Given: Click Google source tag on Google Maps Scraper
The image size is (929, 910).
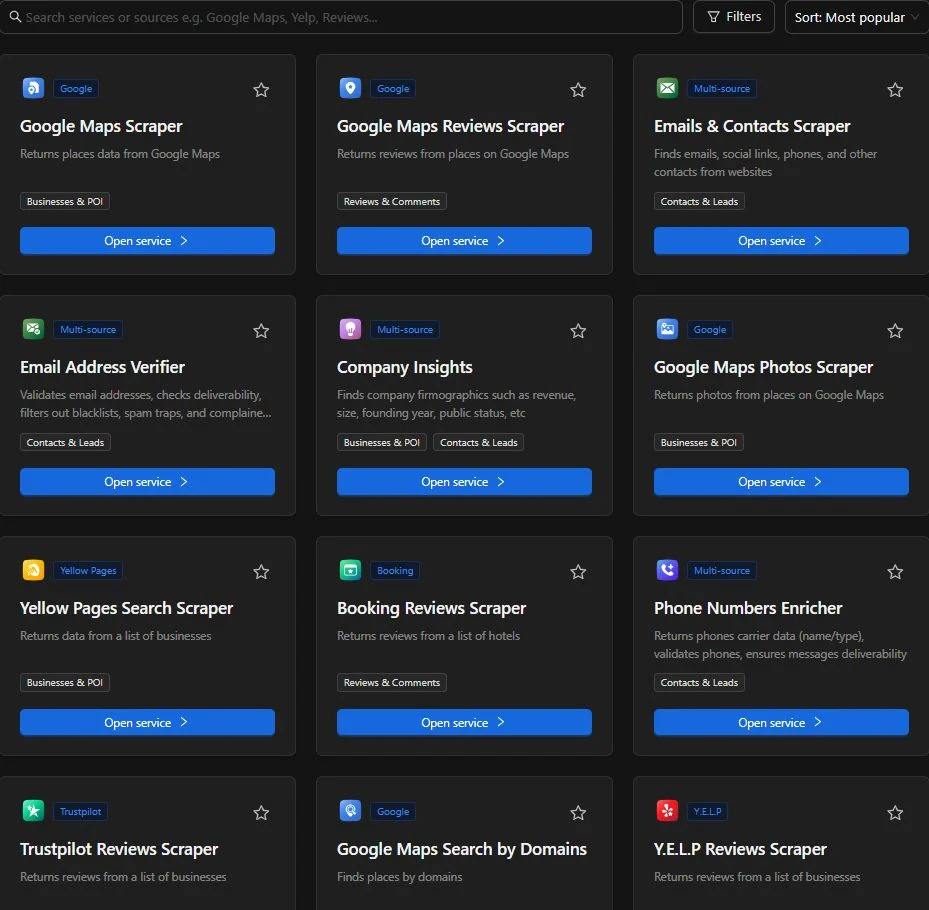Looking at the screenshot, I should [x=76, y=88].
